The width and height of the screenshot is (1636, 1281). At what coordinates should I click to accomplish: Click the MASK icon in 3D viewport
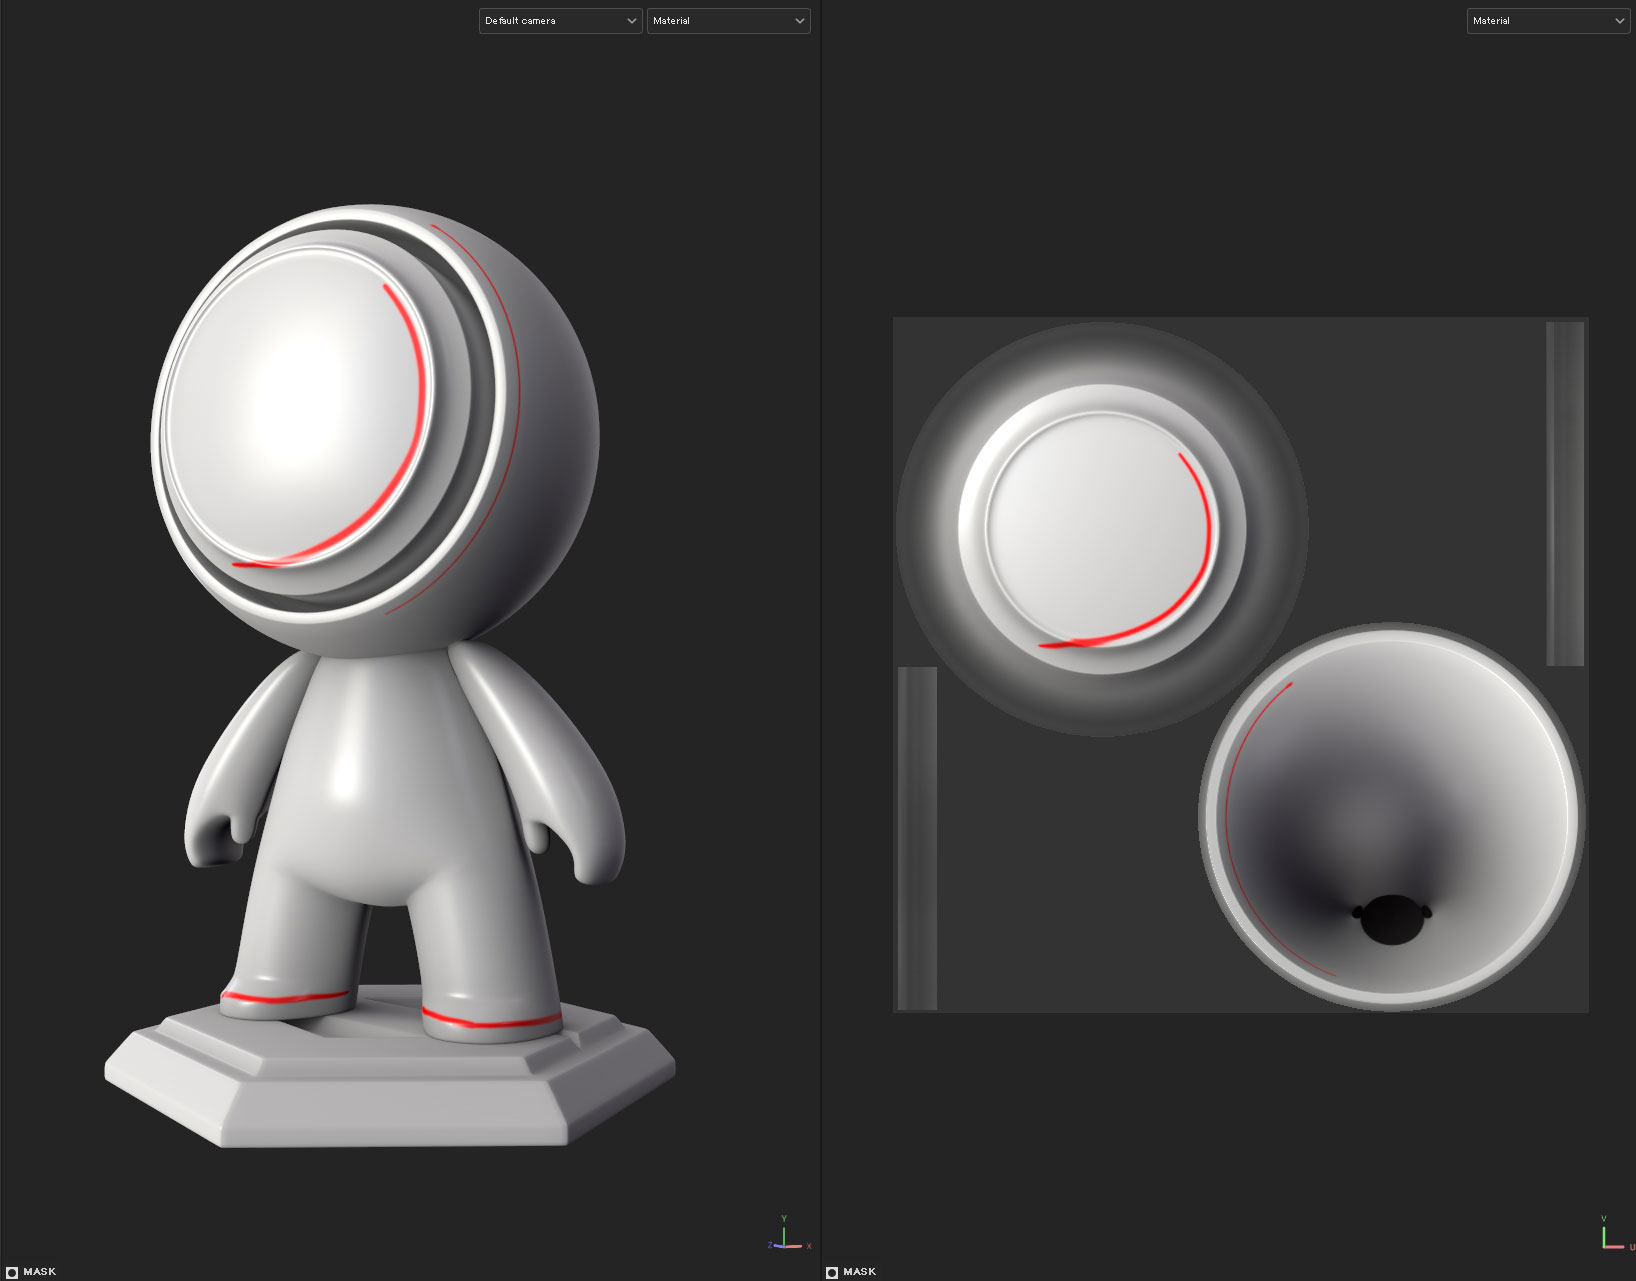coord(12,1272)
